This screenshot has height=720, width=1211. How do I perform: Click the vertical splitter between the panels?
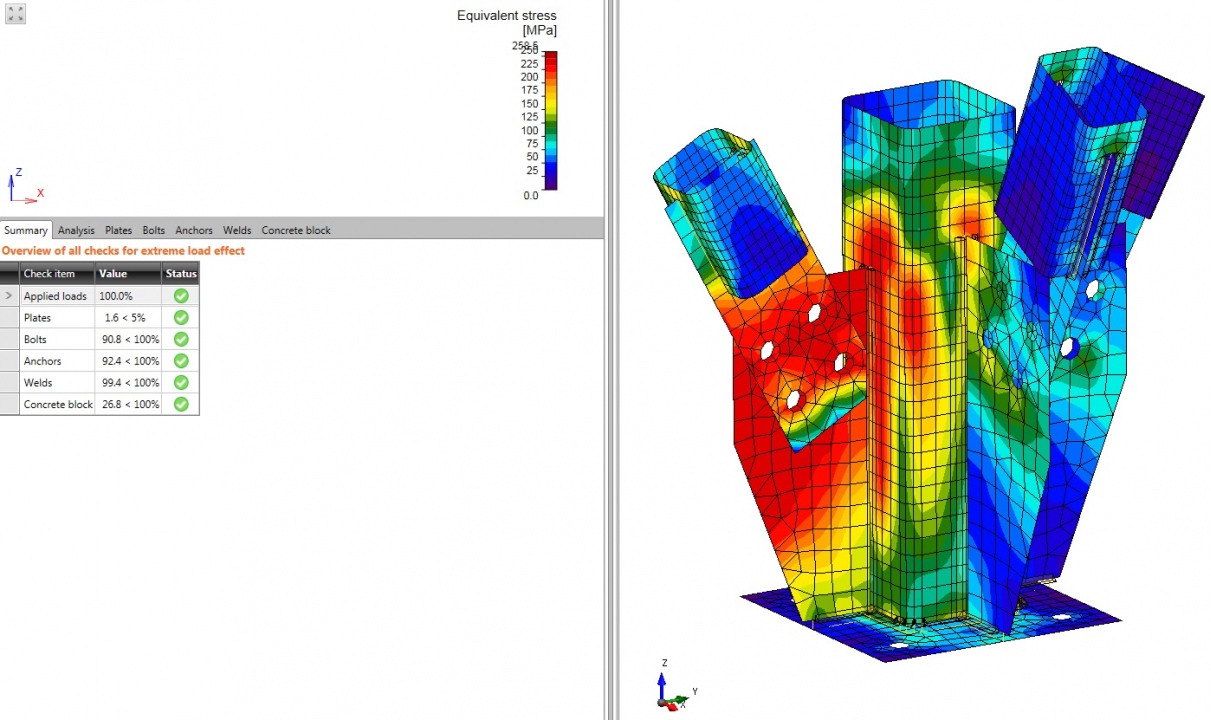coord(611,360)
